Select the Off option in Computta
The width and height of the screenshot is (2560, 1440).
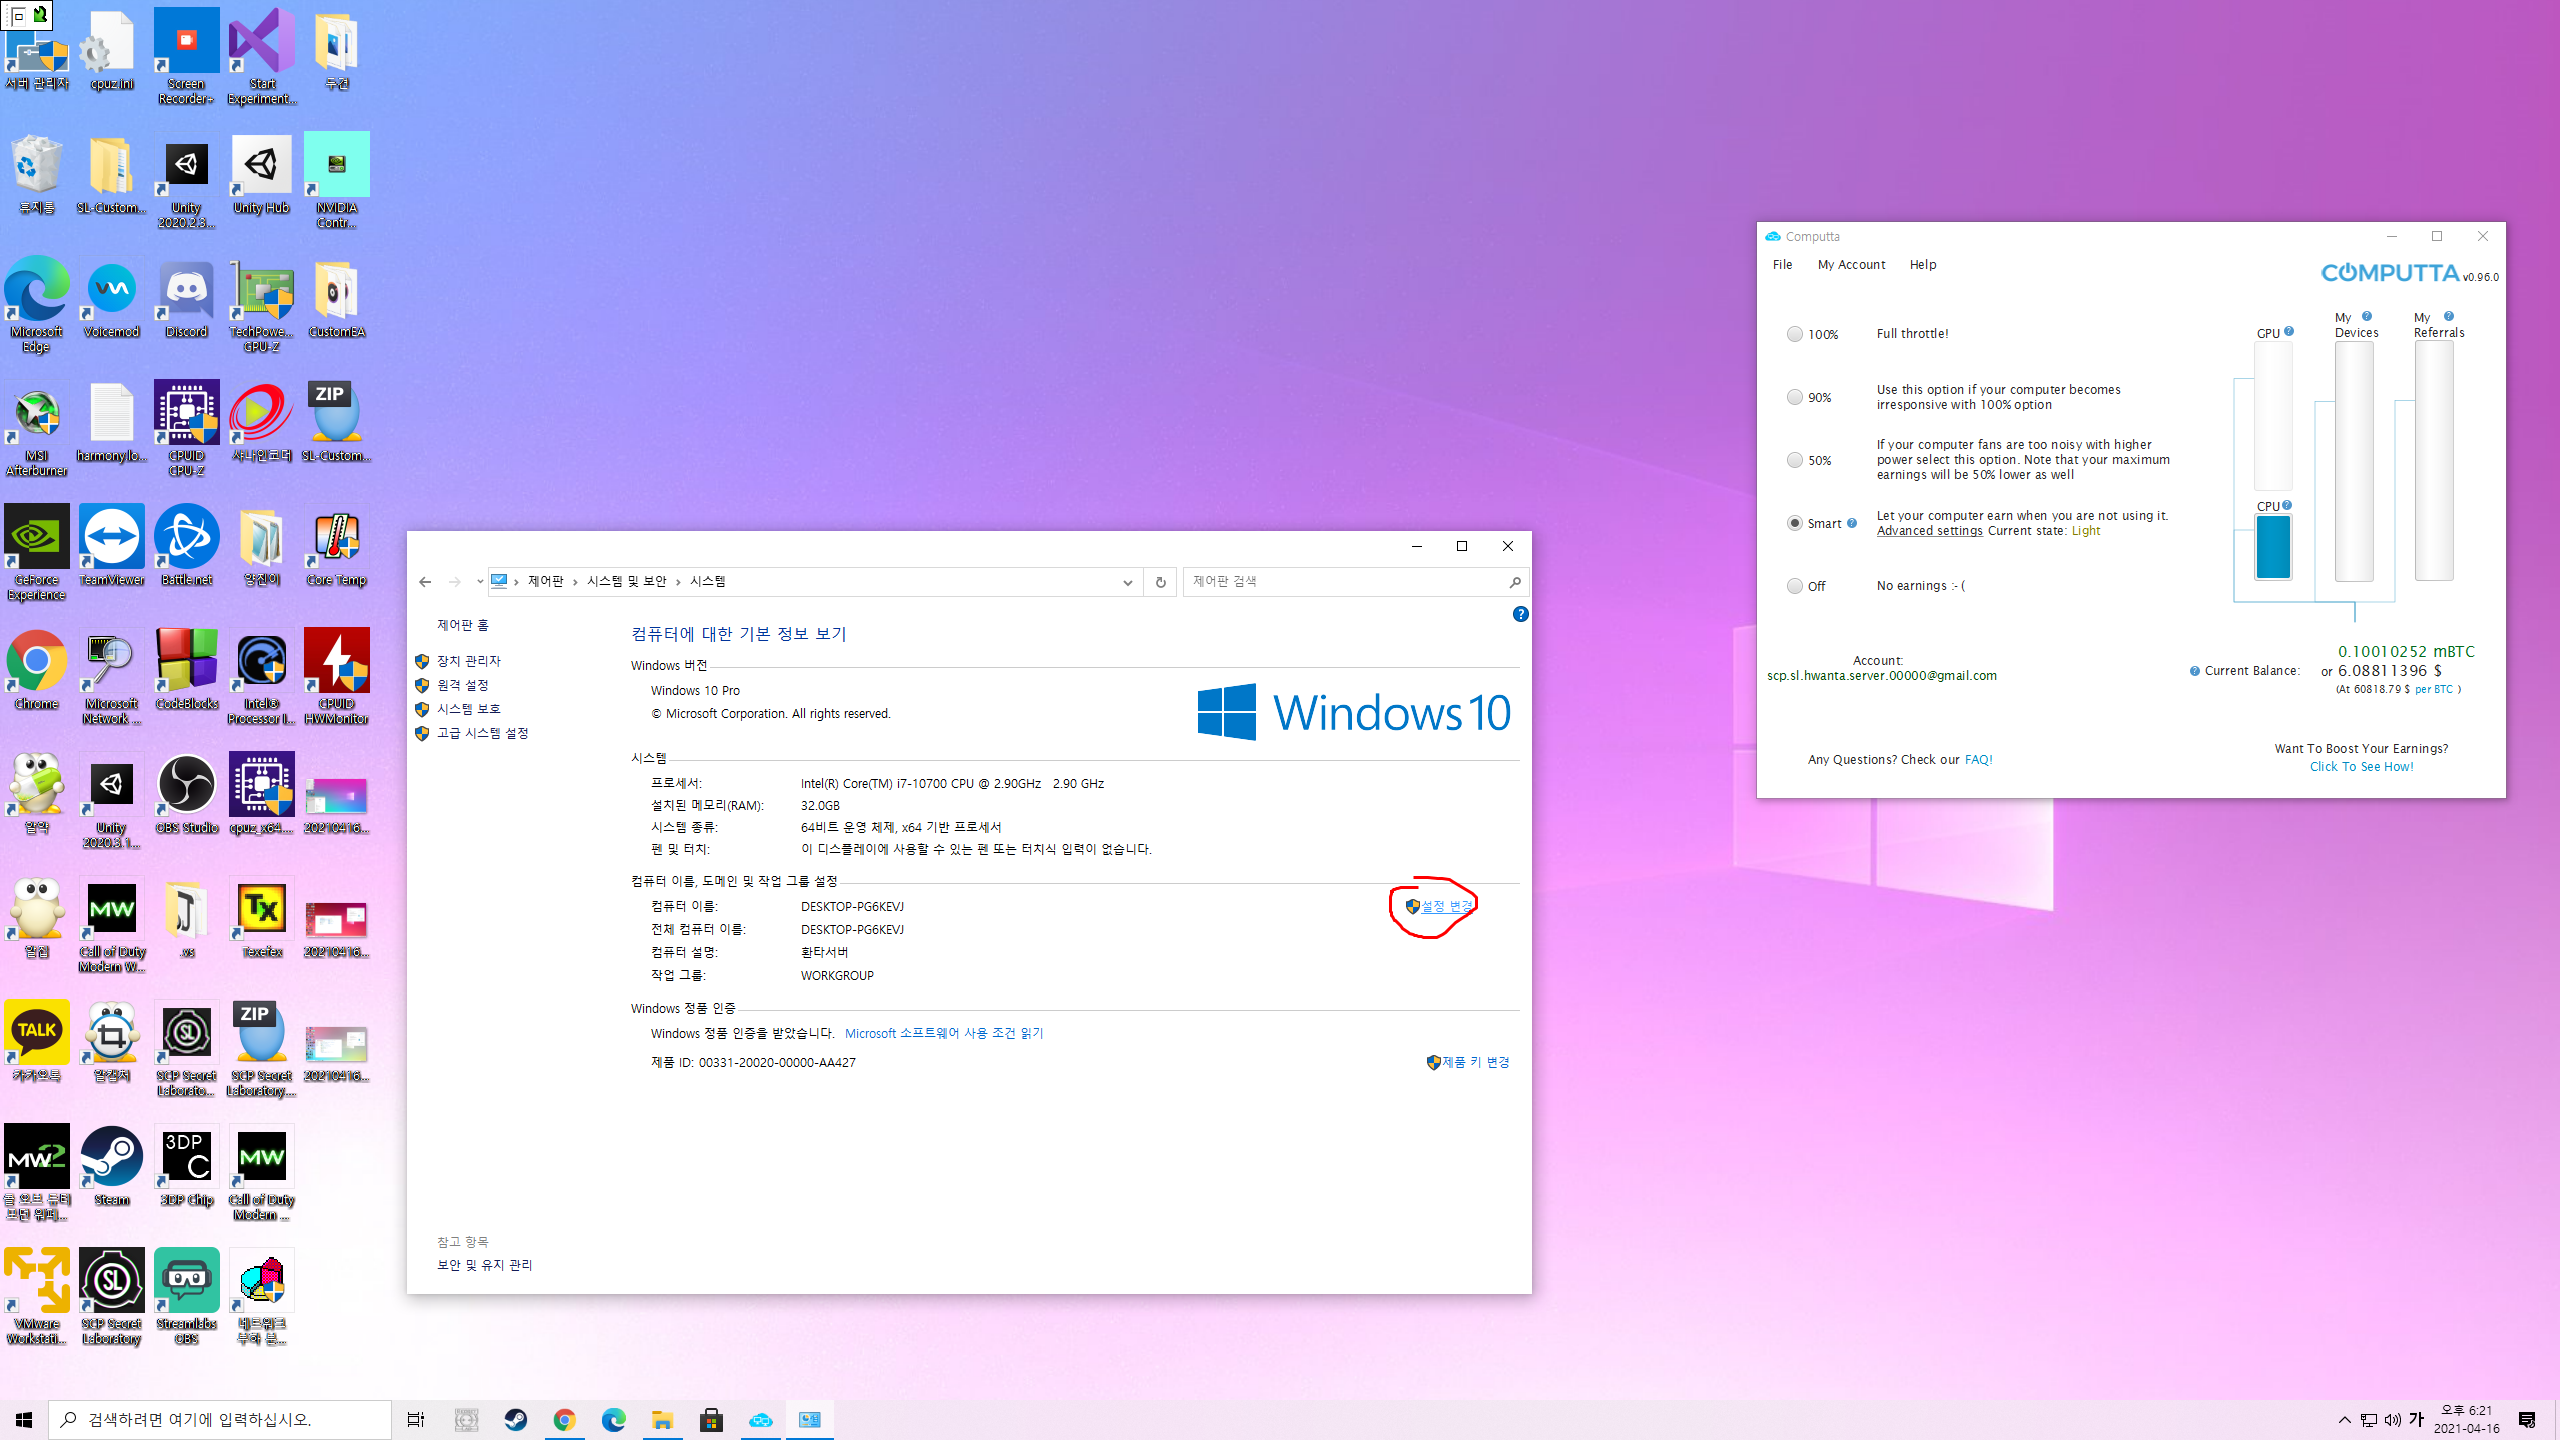1795,586
